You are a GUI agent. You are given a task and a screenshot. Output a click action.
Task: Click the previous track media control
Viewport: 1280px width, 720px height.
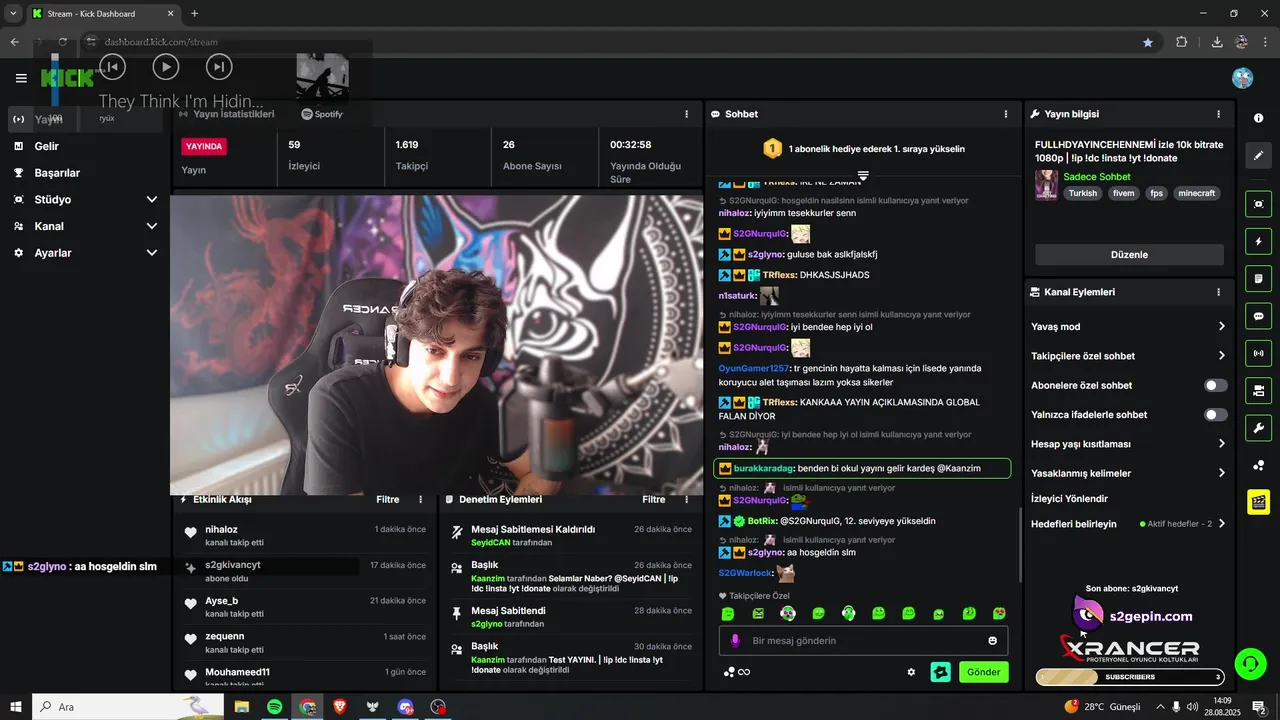click(x=112, y=67)
